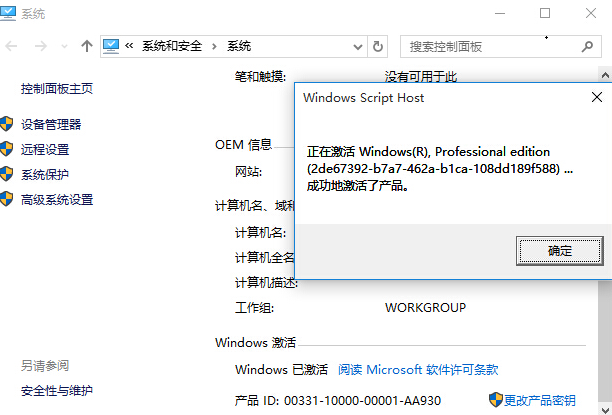The height and width of the screenshot is (415, 612).
Task: Click the activation GUID text in the dialog
Action: (x=433, y=169)
